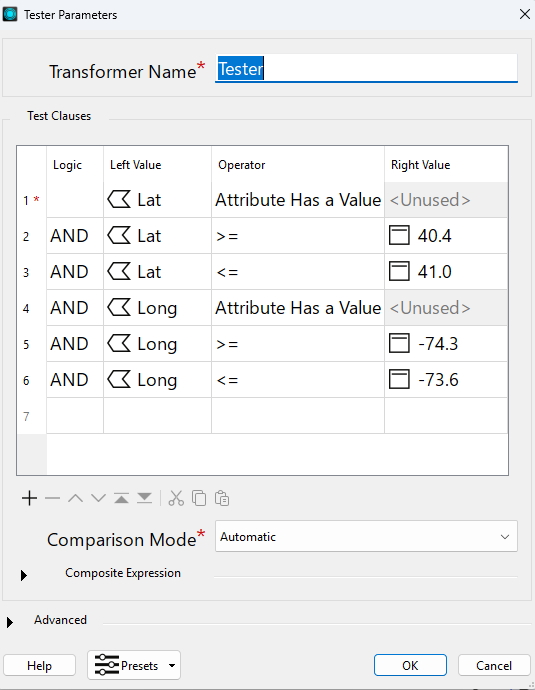The height and width of the screenshot is (690, 535).
Task: Cancel the Tester Parameters dialog
Action: point(494,665)
